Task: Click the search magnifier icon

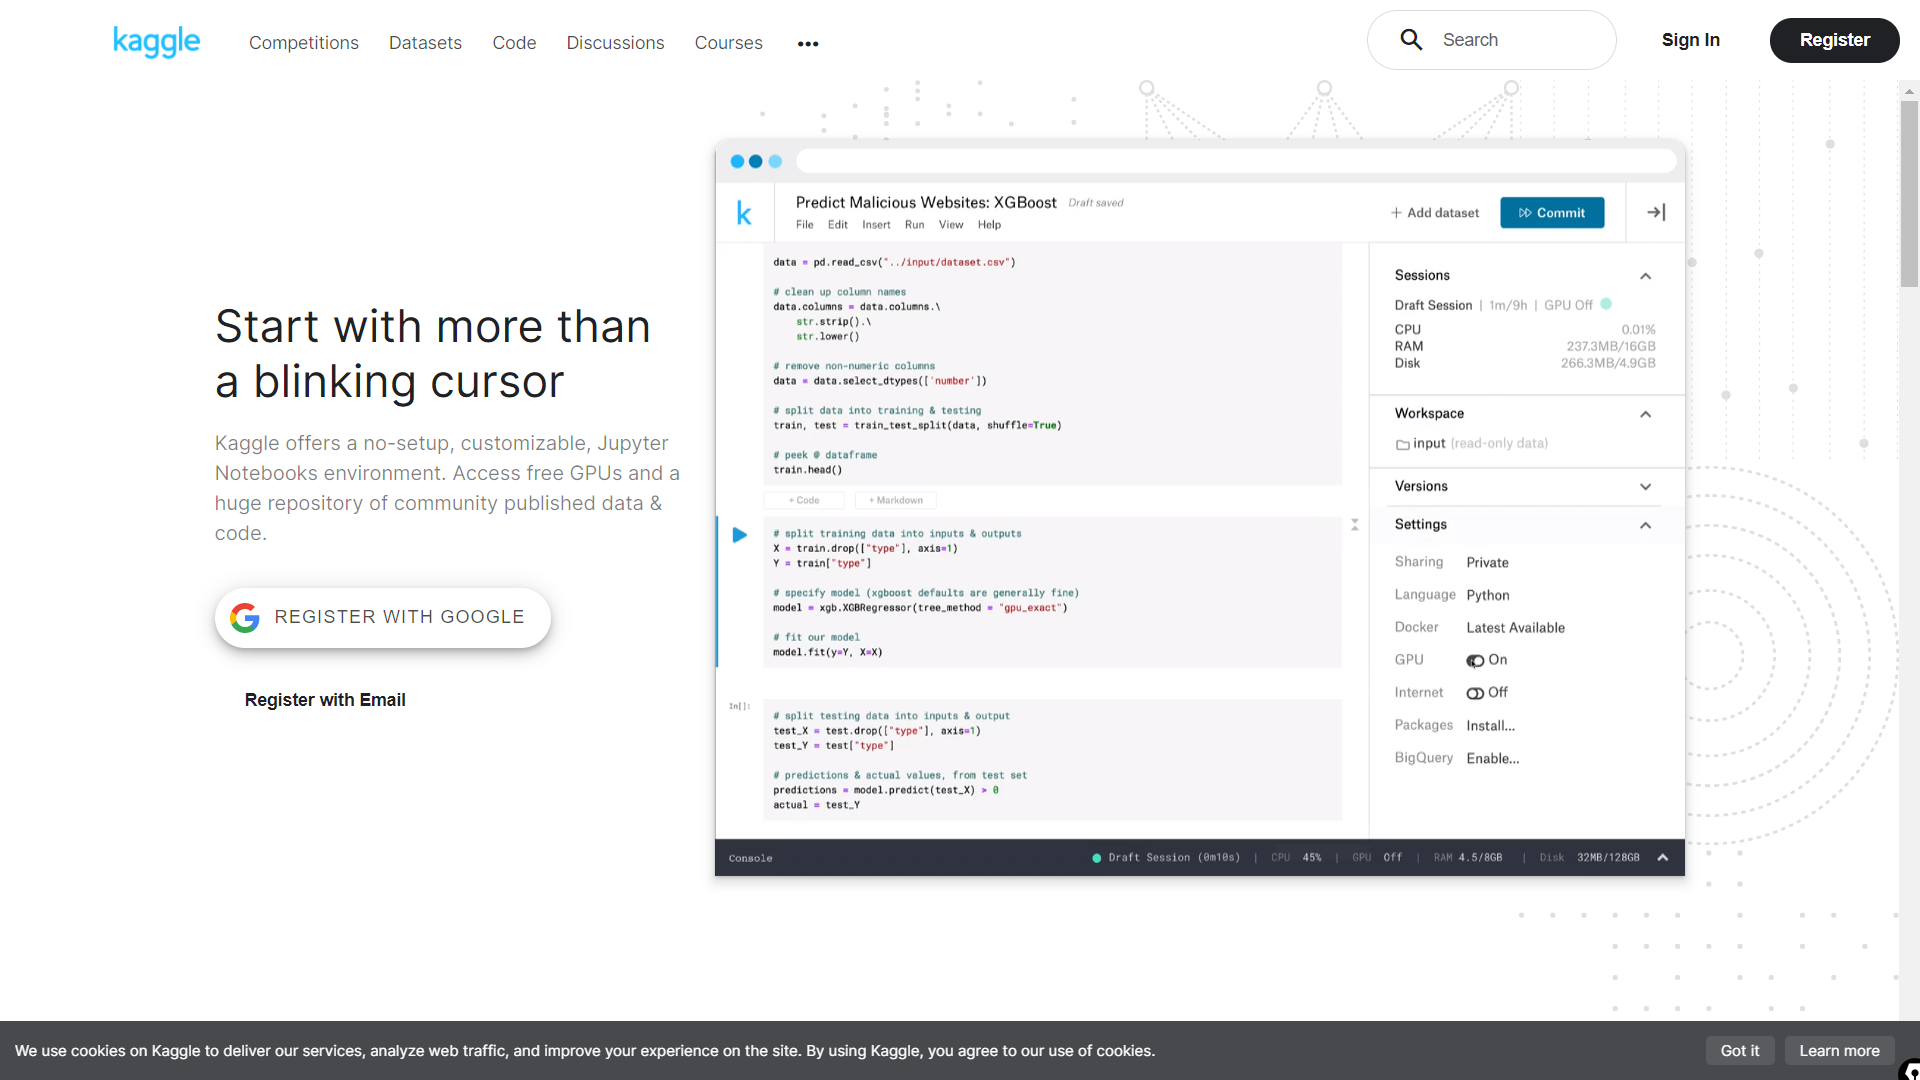Action: pyautogui.click(x=1411, y=40)
